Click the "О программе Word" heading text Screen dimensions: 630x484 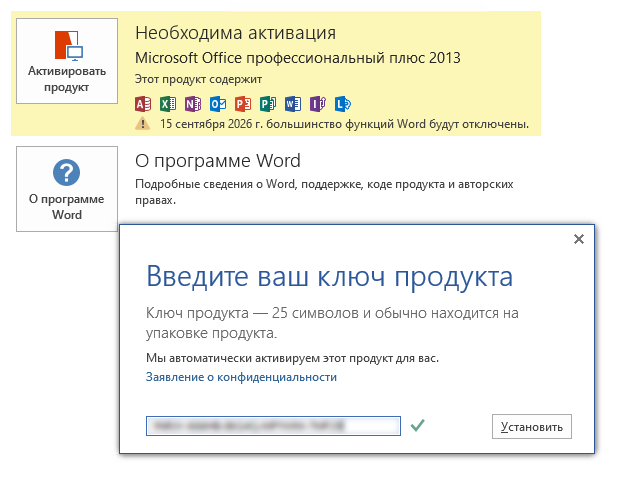click(x=218, y=161)
